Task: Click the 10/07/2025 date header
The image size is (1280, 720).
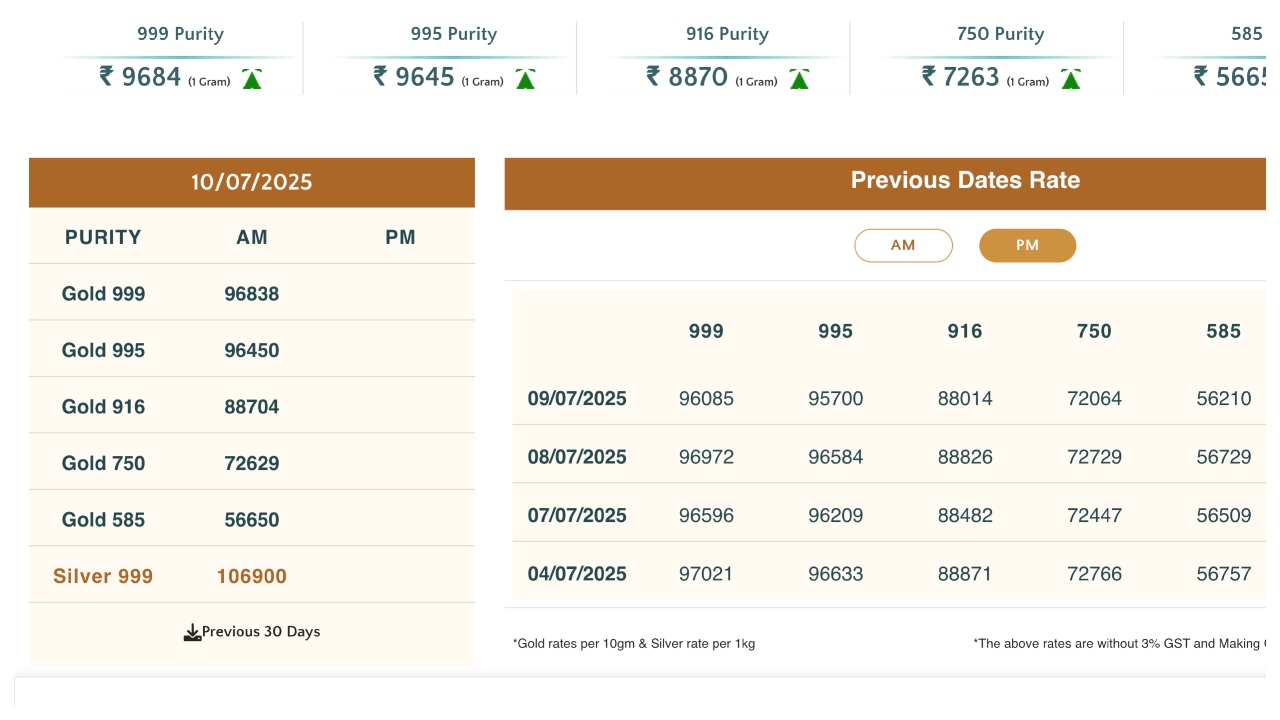Action: (252, 182)
